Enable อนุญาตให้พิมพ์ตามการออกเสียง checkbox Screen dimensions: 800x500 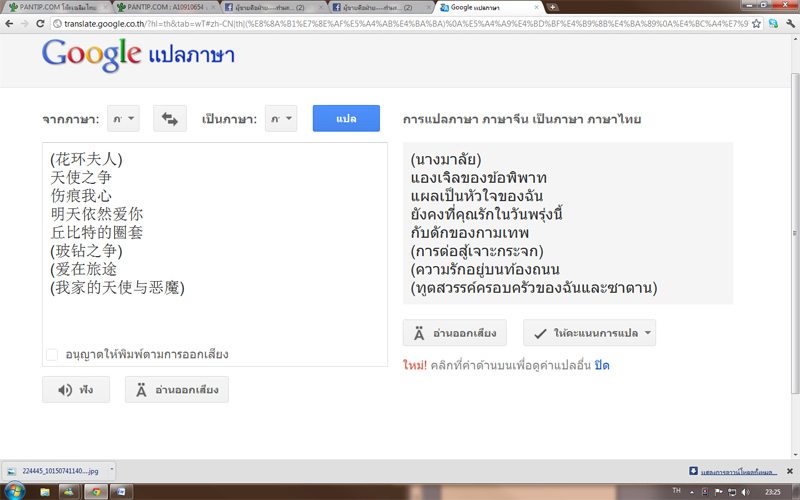[x=52, y=355]
